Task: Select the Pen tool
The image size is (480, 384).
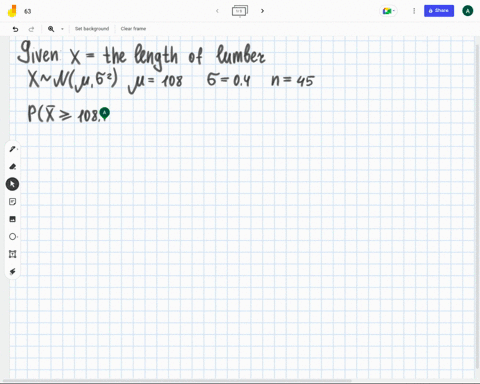Action: (12, 149)
